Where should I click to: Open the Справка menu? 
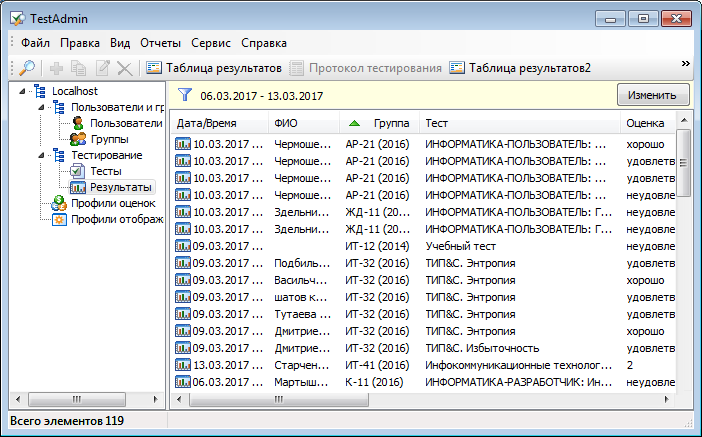click(x=264, y=43)
